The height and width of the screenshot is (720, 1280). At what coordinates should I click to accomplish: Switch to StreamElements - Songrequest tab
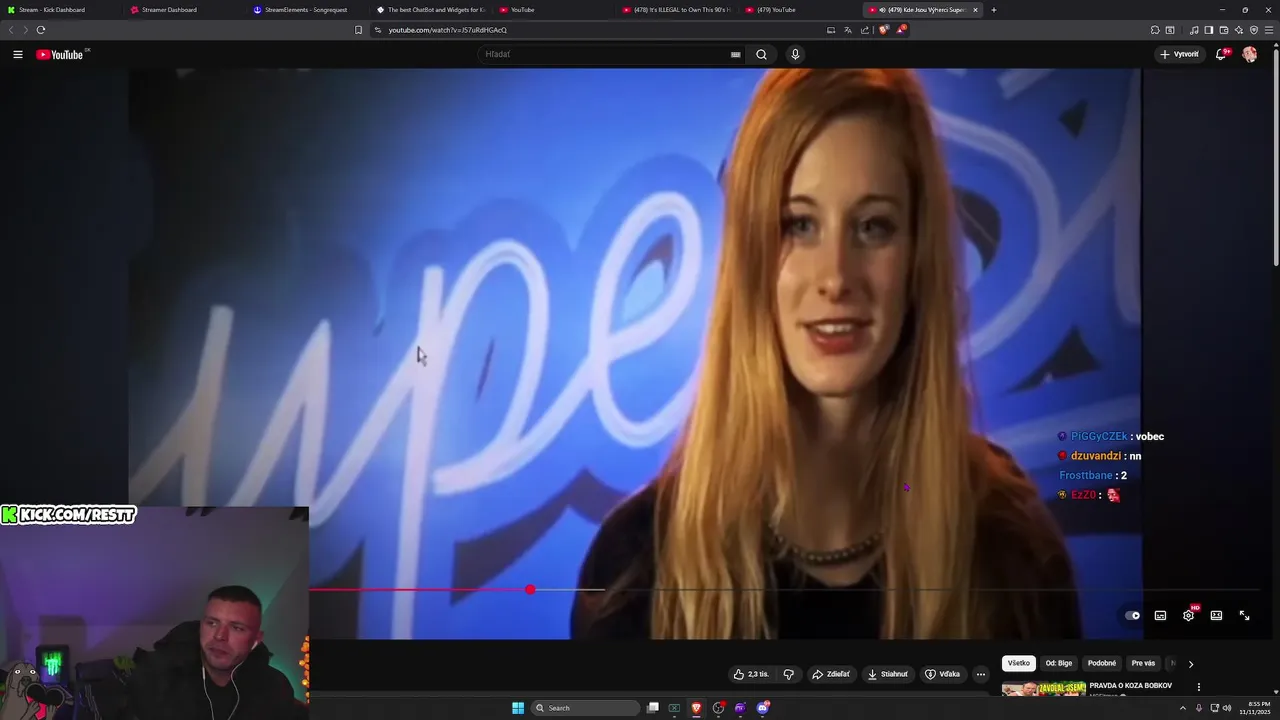tap(308, 10)
